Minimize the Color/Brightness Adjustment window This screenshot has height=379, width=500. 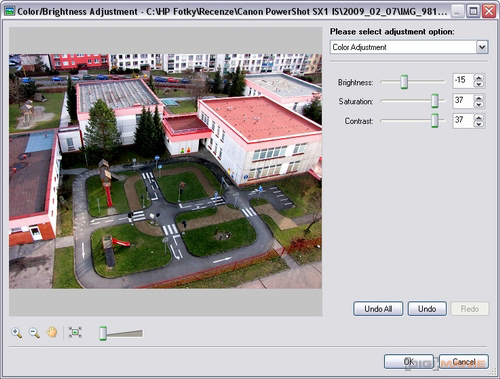457,11
